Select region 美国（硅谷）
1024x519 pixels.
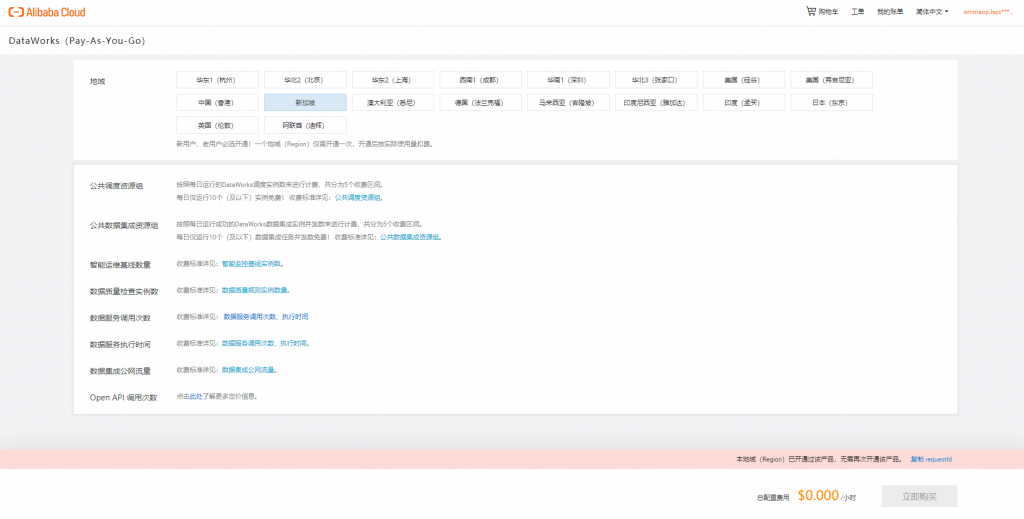[744, 80]
